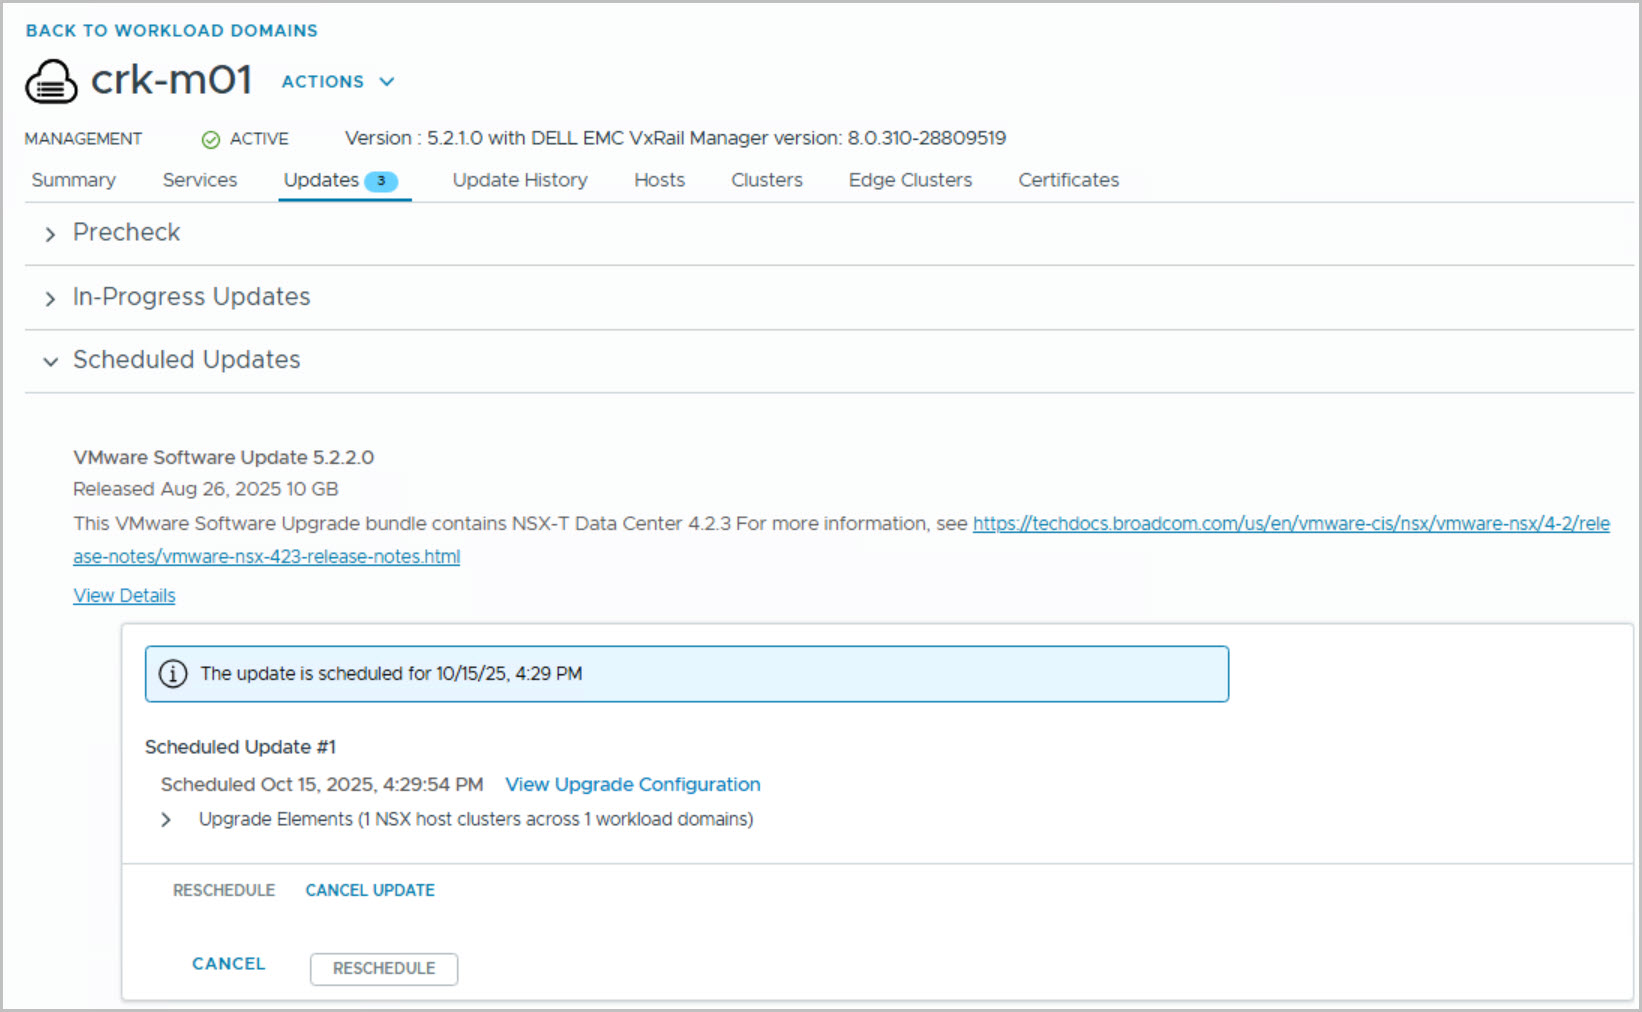Open the Certificates tab
1642x1012 pixels.
pyautogui.click(x=1068, y=180)
